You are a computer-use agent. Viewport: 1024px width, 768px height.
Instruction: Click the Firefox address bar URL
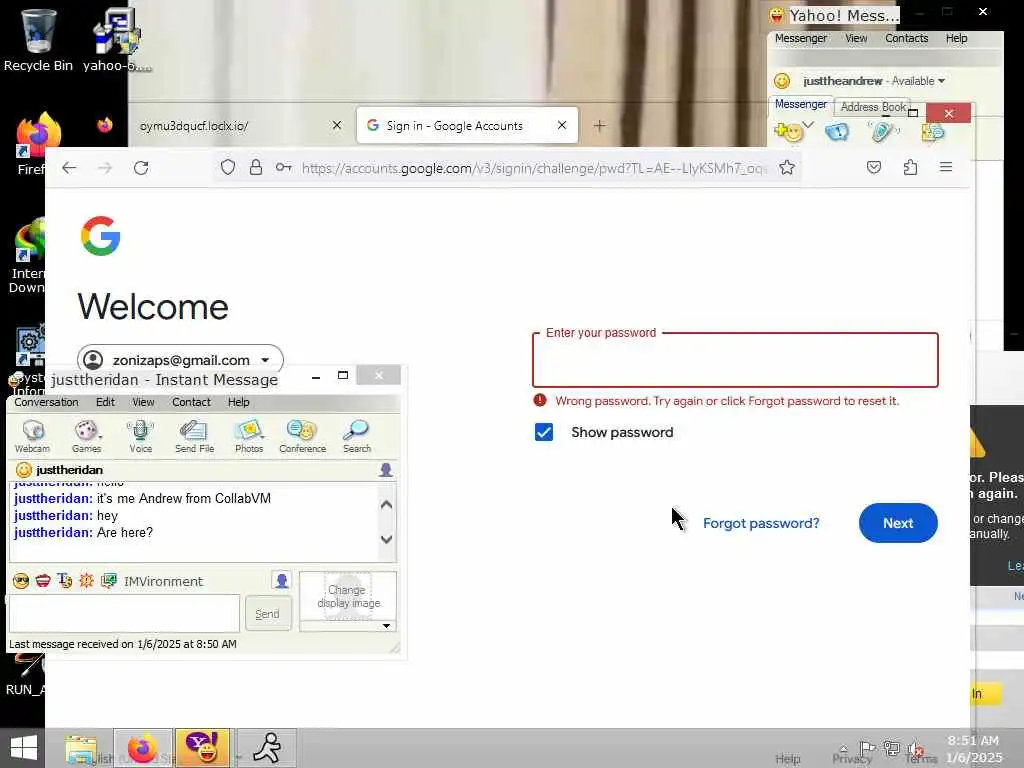tap(533, 168)
